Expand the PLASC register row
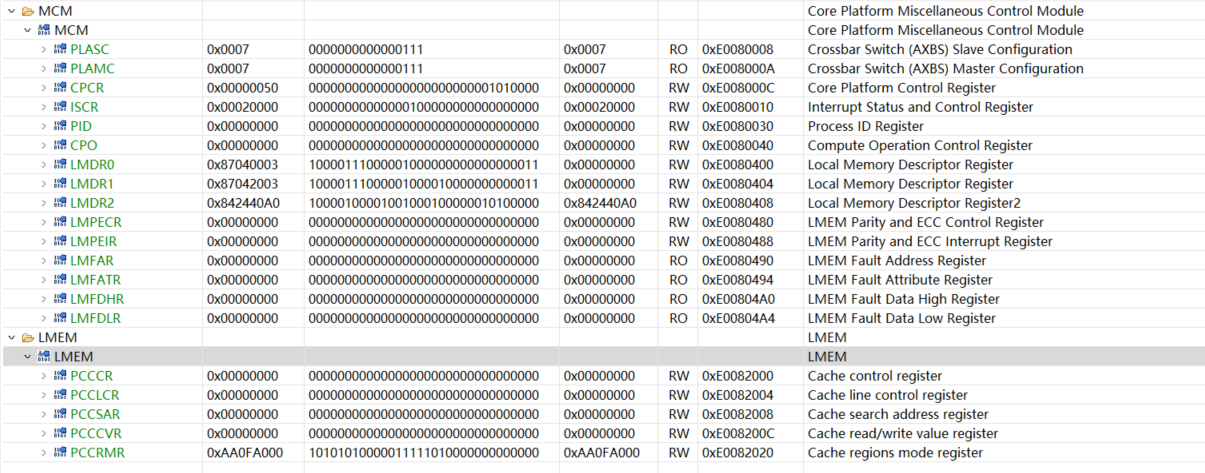This screenshot has height=473, width=1205. click(x=43, y=49)
